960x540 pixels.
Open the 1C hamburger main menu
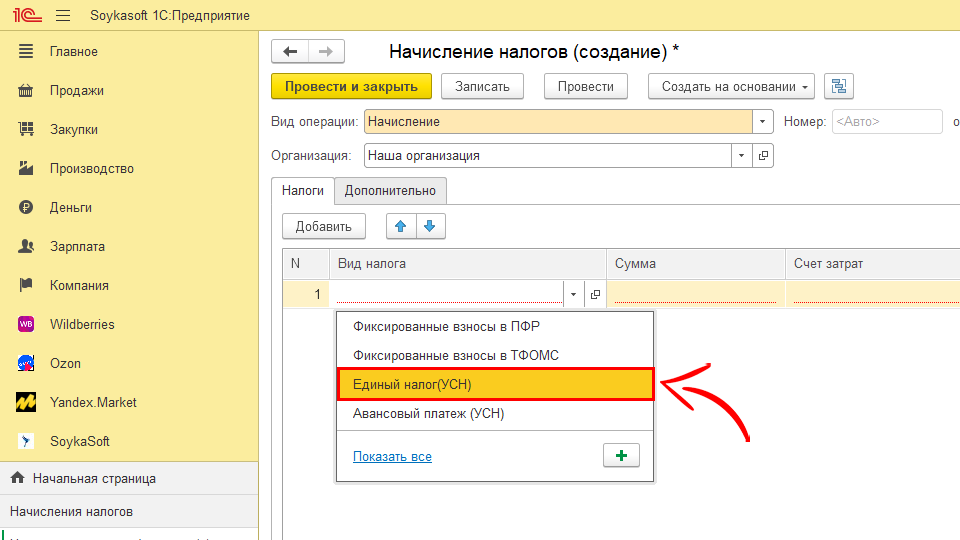63,15
